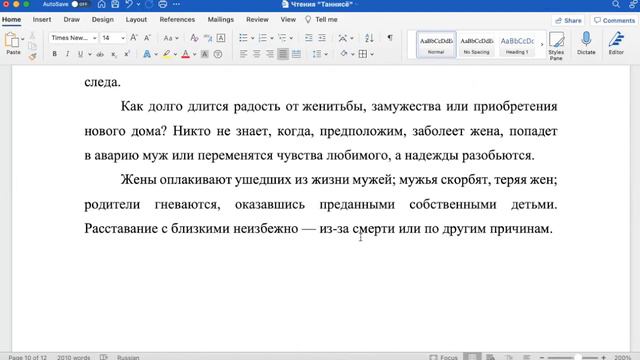
Task: Increase paragraph indent
Action: click(x=322, y=38)
